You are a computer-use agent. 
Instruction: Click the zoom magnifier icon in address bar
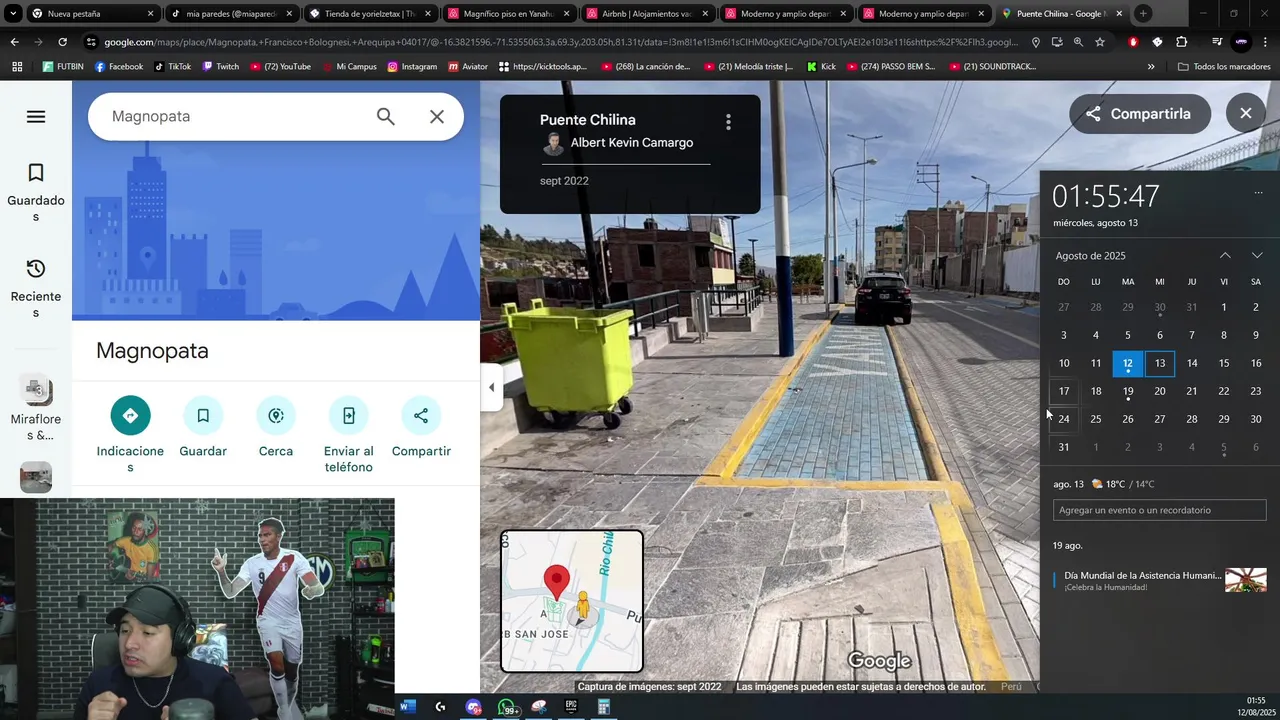(1078, 42)
